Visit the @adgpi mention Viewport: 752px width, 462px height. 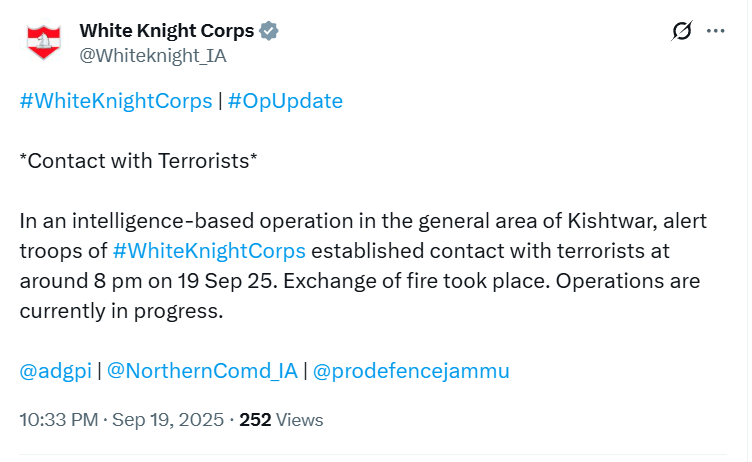56,371
